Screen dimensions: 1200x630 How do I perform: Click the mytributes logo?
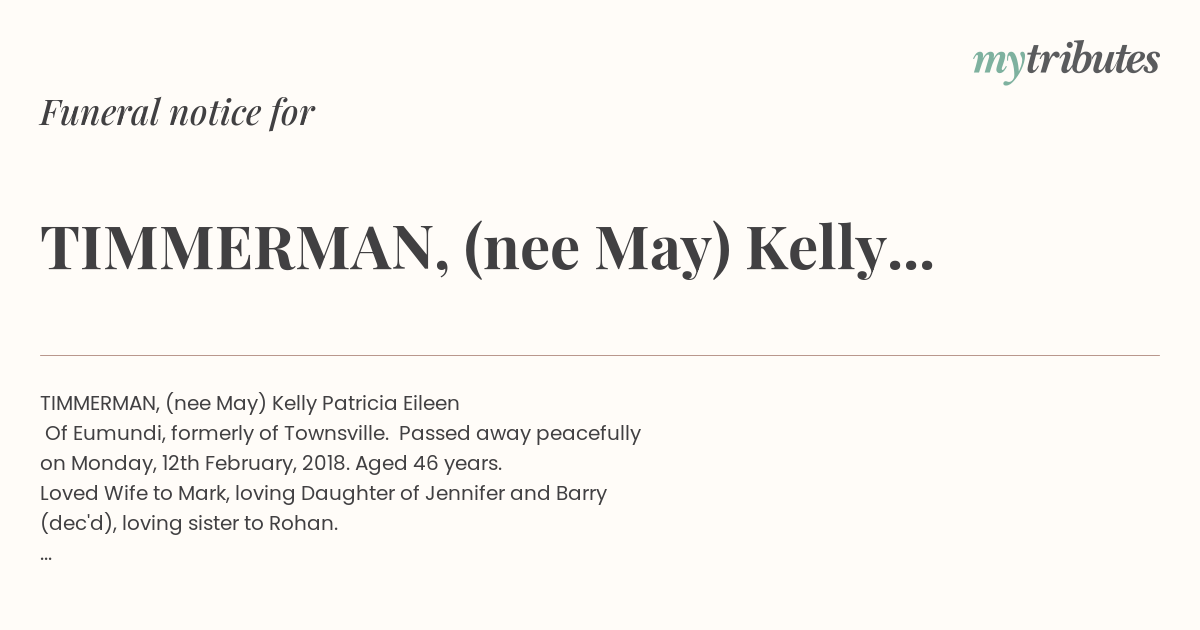(1066, 62)
